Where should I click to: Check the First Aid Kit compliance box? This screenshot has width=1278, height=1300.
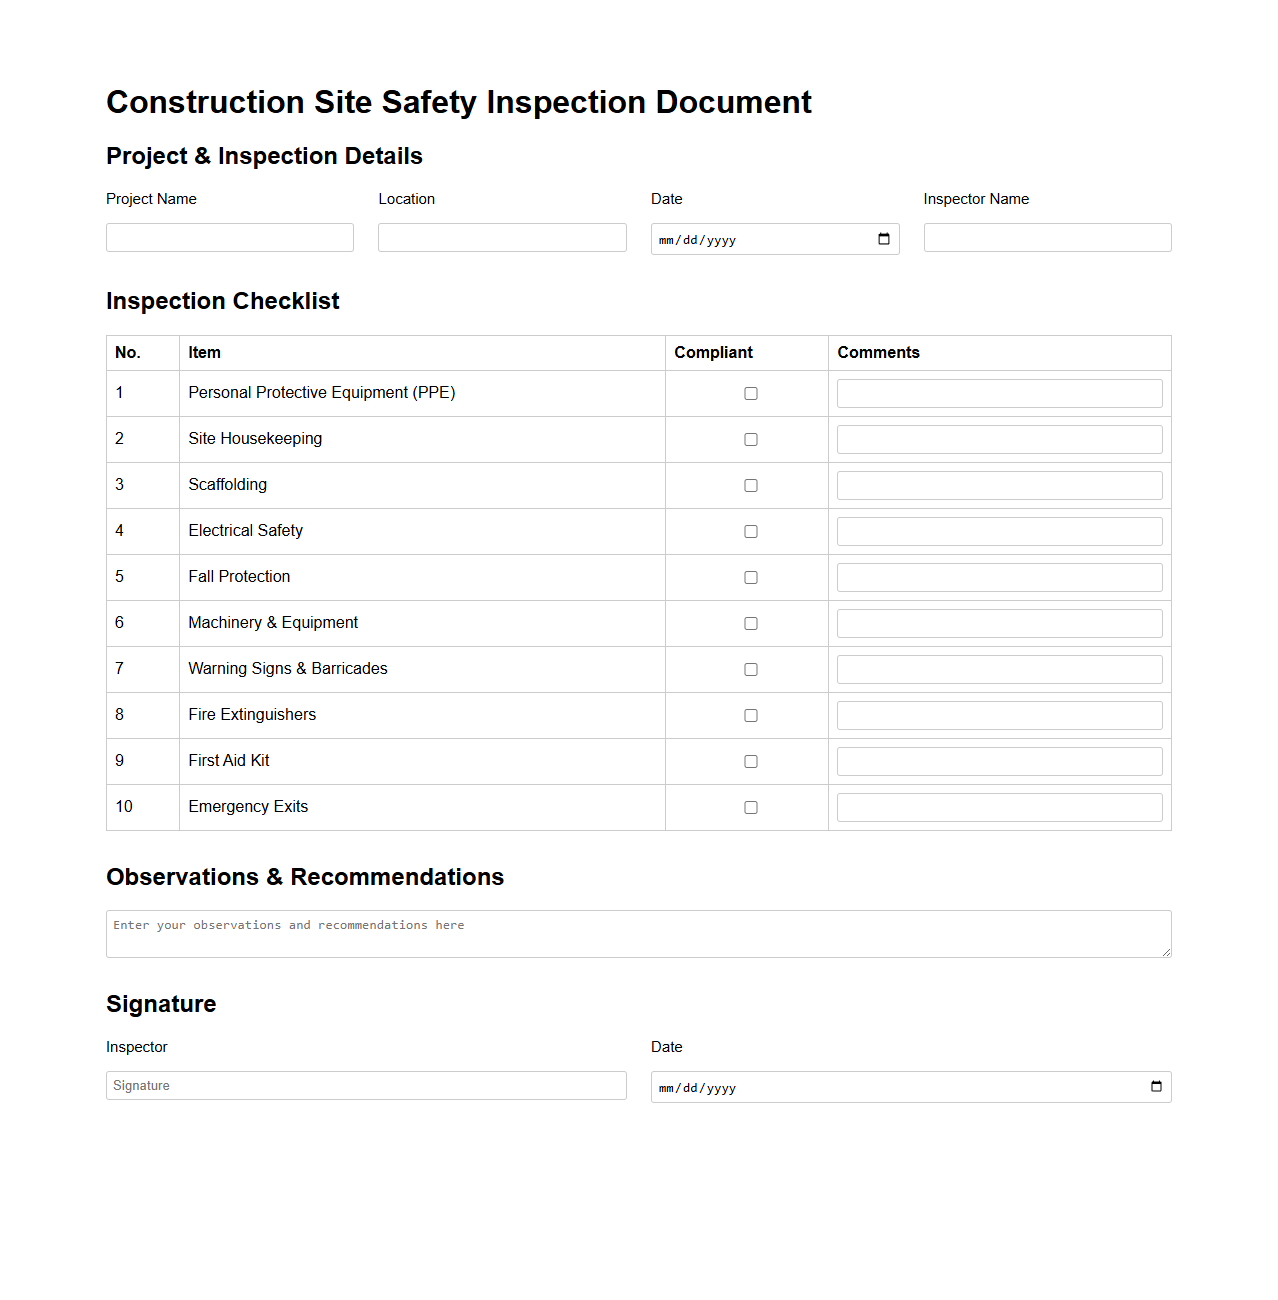click(750, 761)
